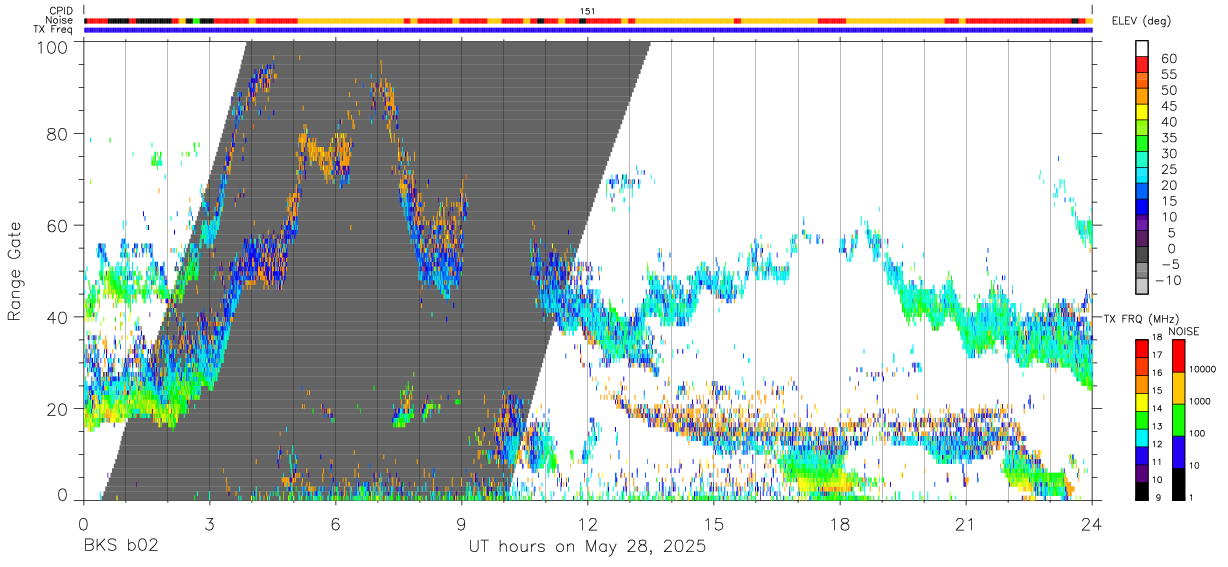Click the TX FRQ legend value '18'

click(1157, 339)
